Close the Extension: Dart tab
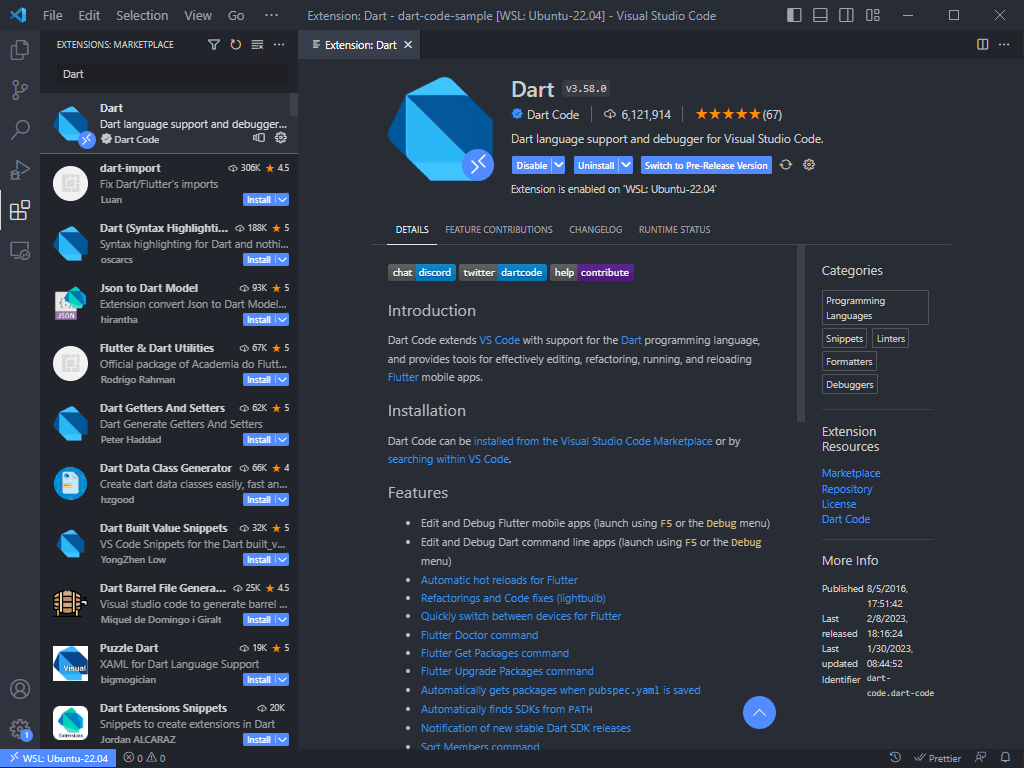Viewport: 1024px width, 768px height. (x=408, y=44)
